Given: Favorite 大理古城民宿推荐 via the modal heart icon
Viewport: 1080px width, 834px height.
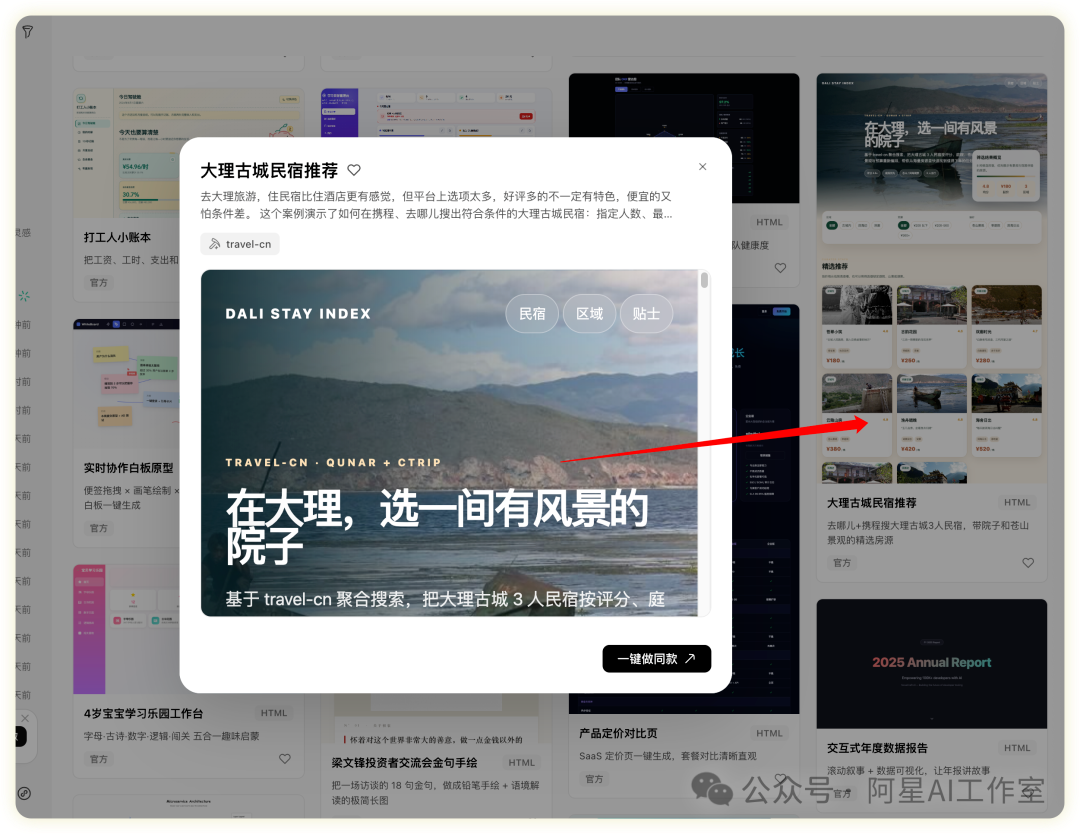Looking at the screenshot, I should click(354, 170).
